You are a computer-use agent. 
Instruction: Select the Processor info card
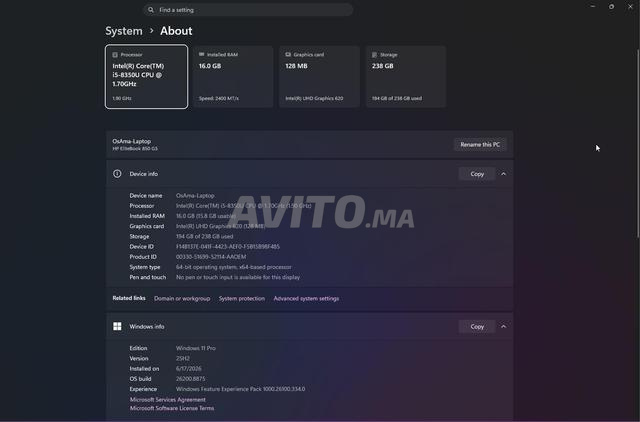[x=147, y=77]
